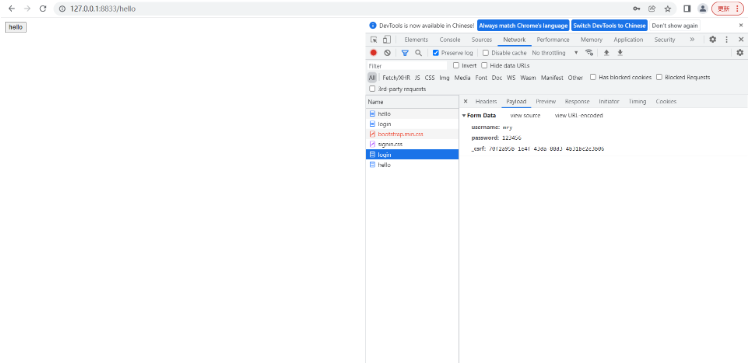
Task: Focus the network Filter text field
Action: (x=407, y=66)
